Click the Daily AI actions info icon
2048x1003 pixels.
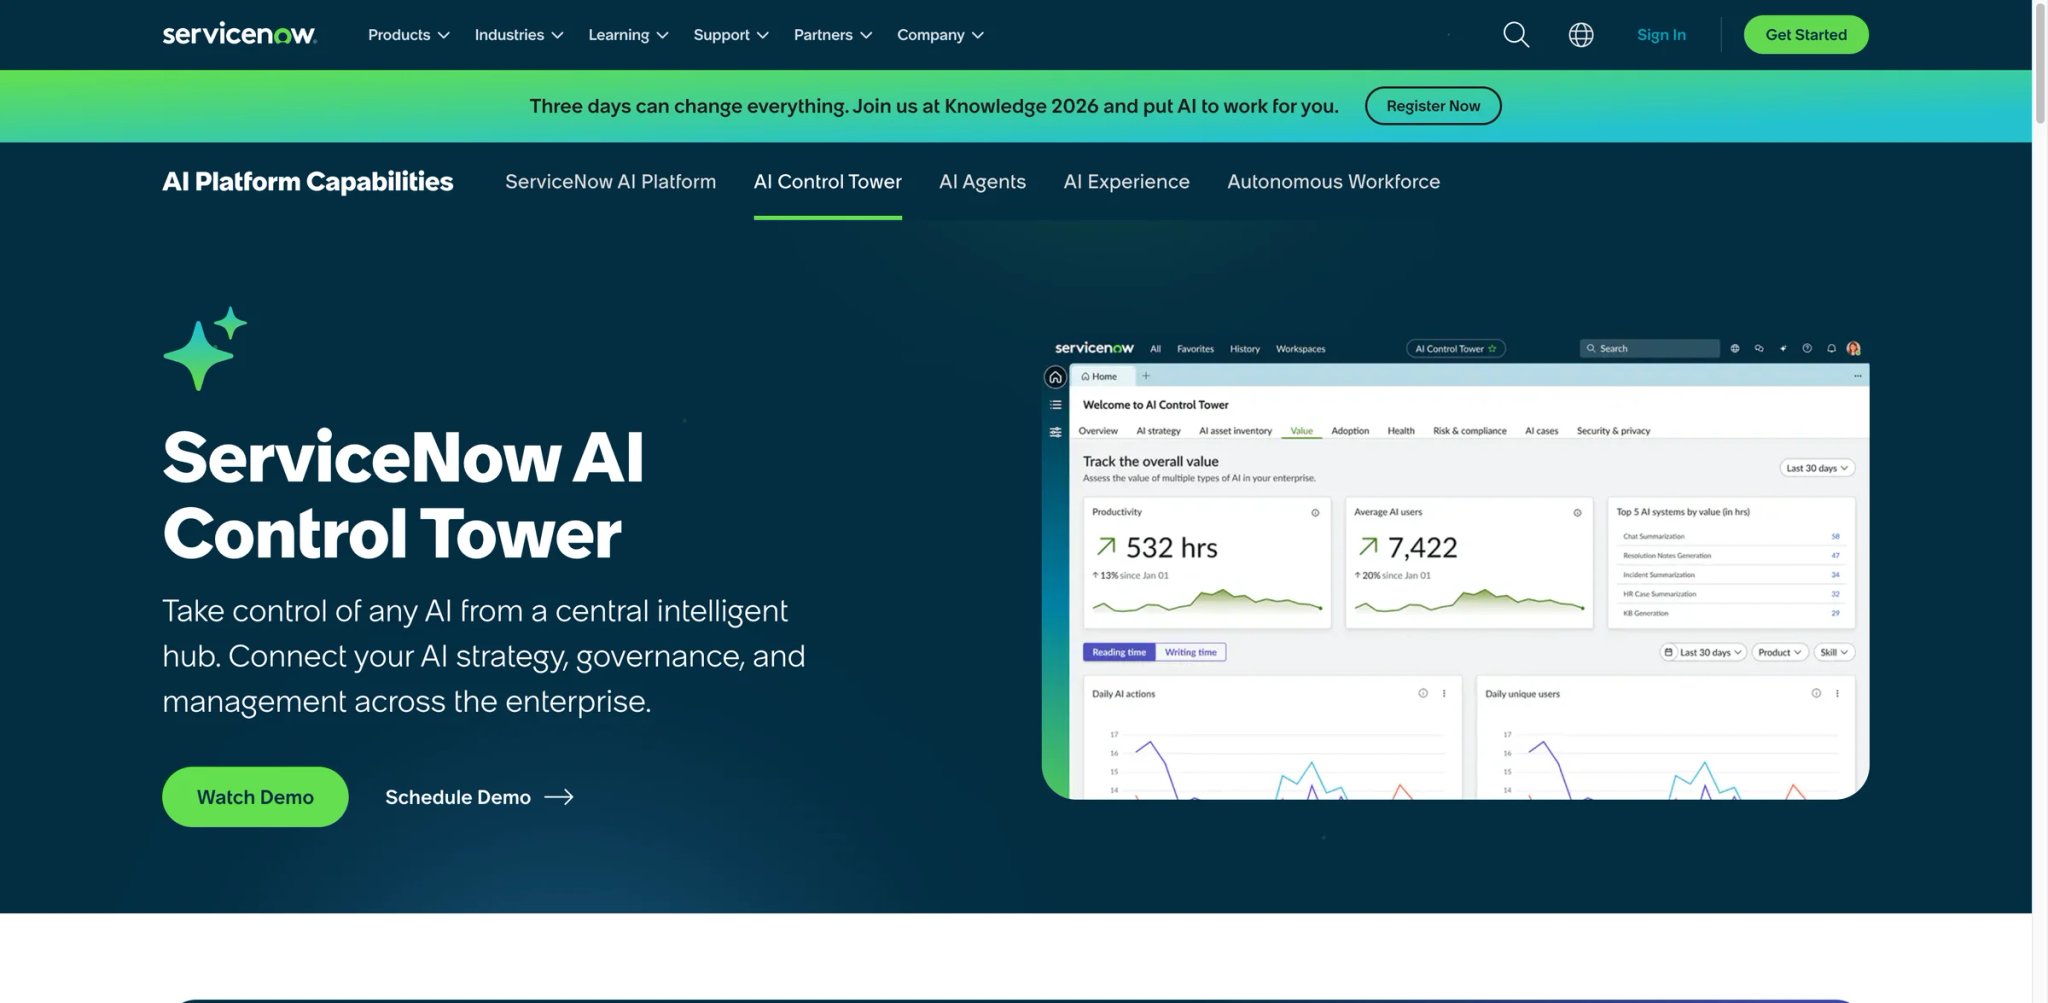1423,693
